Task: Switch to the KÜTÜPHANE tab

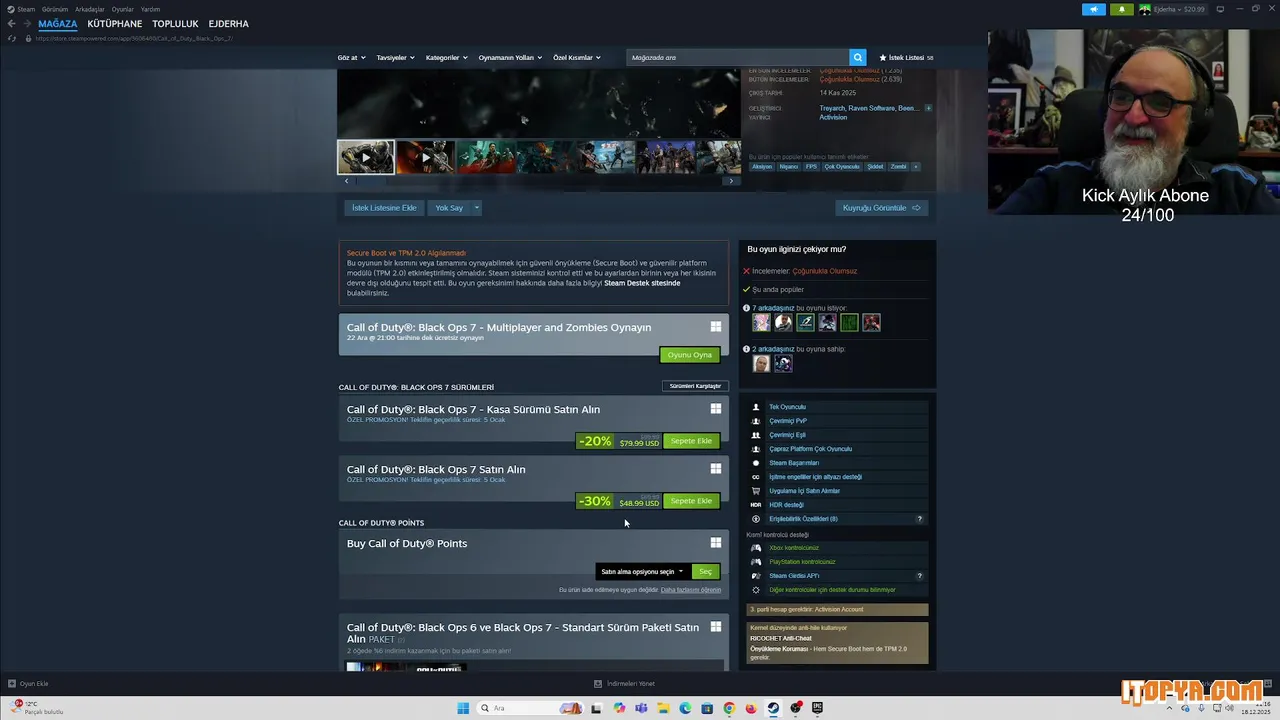Action: 114,24
